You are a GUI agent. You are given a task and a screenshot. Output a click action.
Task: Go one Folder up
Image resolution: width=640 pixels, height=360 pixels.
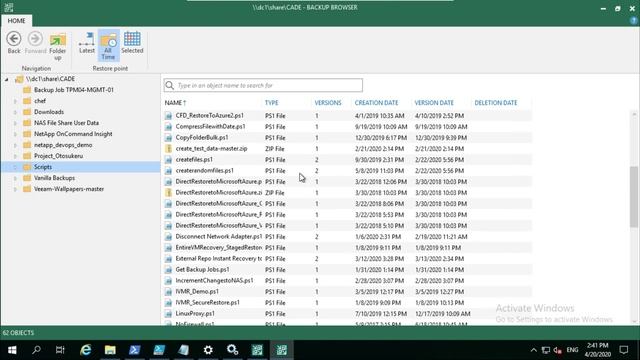tap(58, 47)
